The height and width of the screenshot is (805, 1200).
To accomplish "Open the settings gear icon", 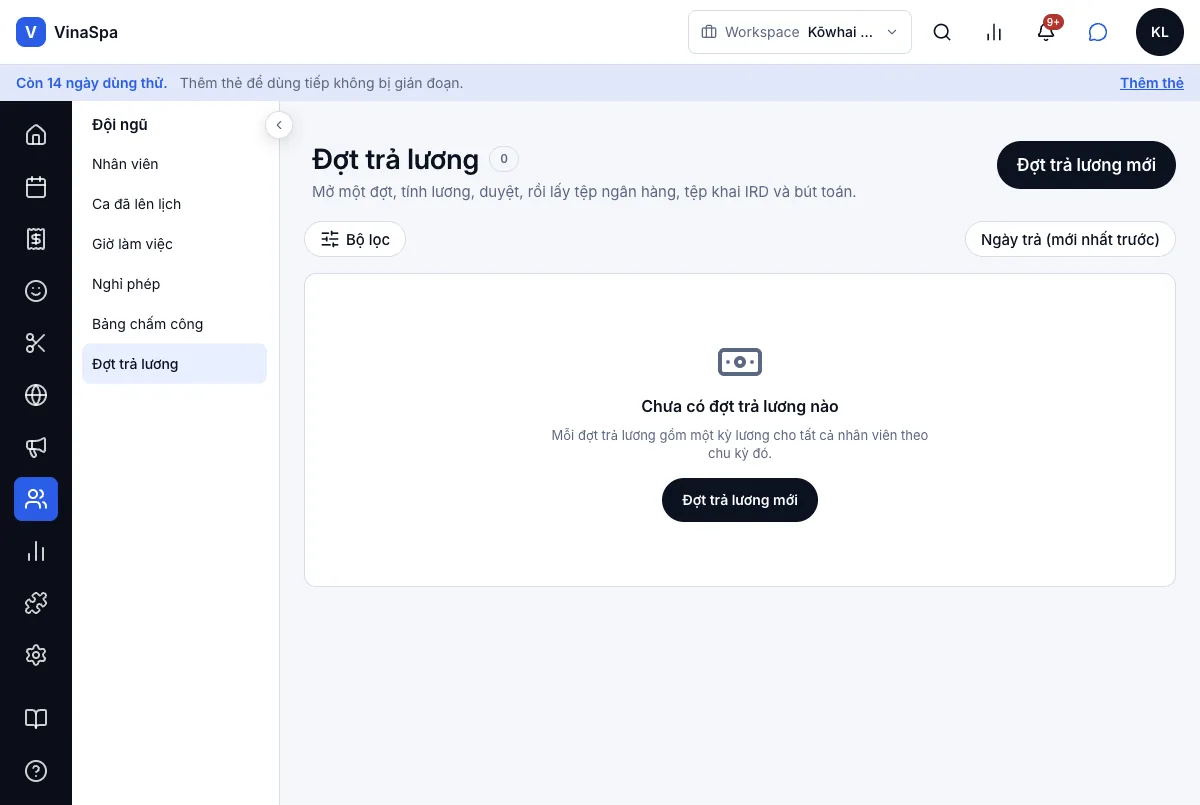I will click(x=36, y=655).
